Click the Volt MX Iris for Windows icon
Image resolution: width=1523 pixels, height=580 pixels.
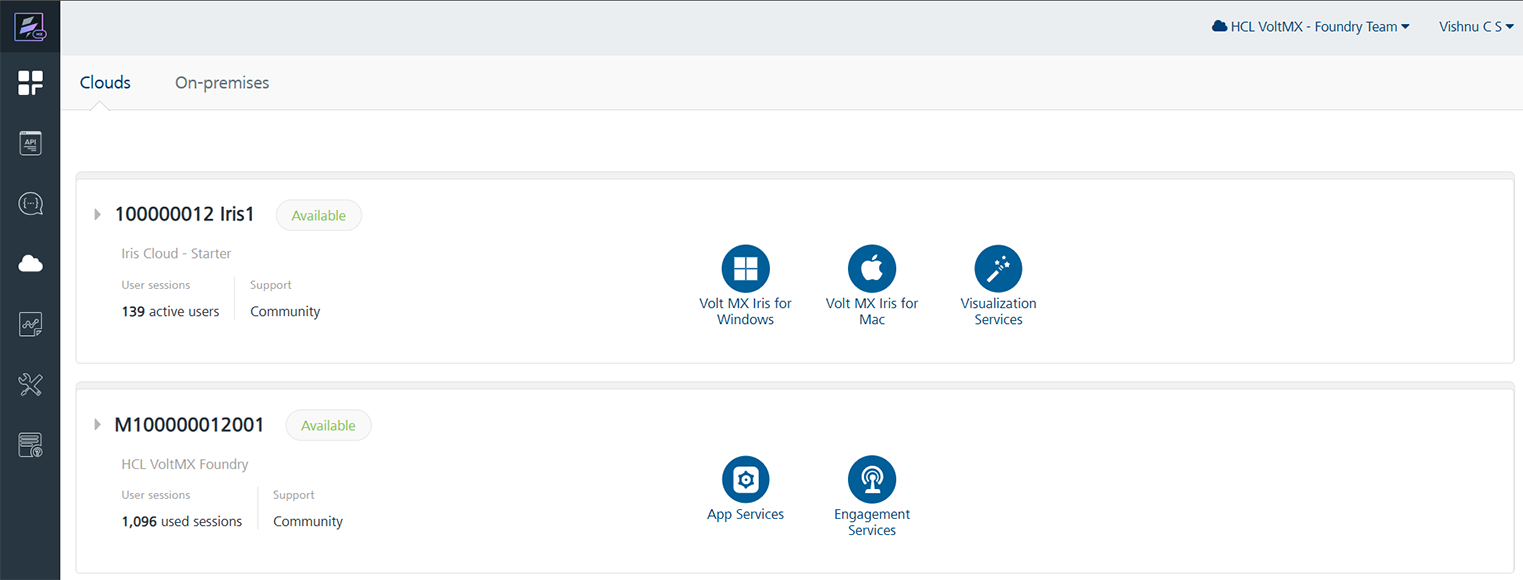745,269
